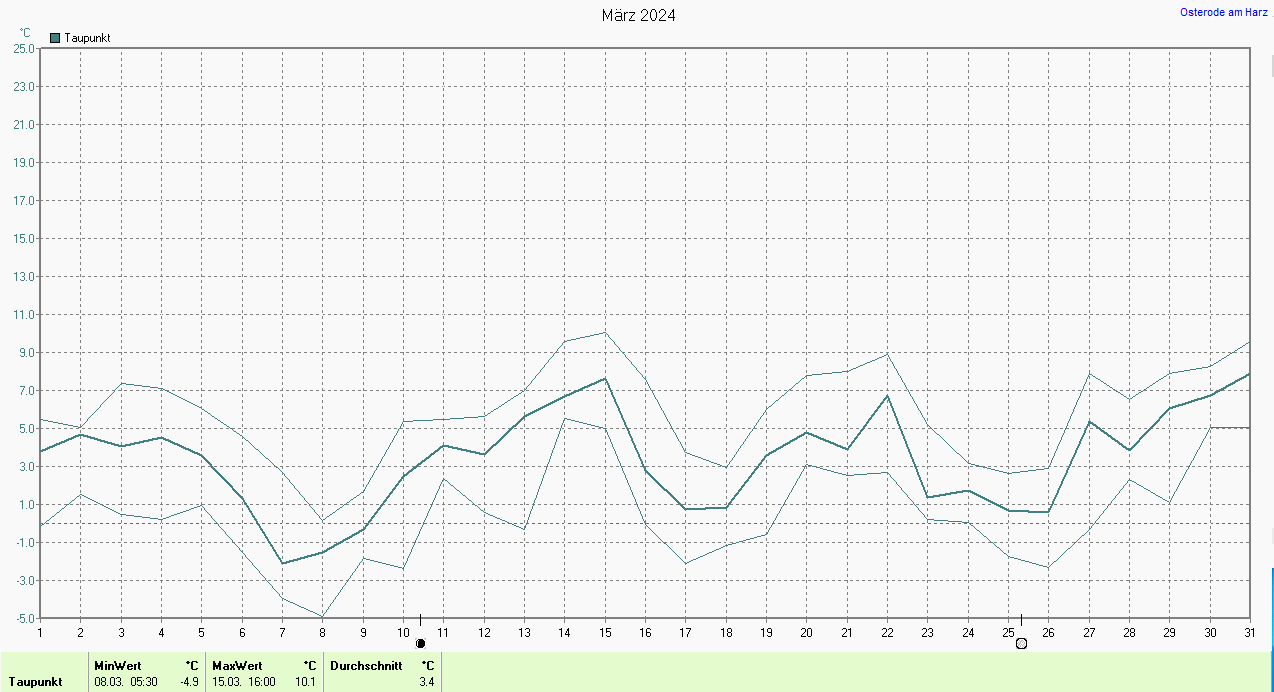
Task: Click the average value 3.4
Action: (x=426, y=682)
